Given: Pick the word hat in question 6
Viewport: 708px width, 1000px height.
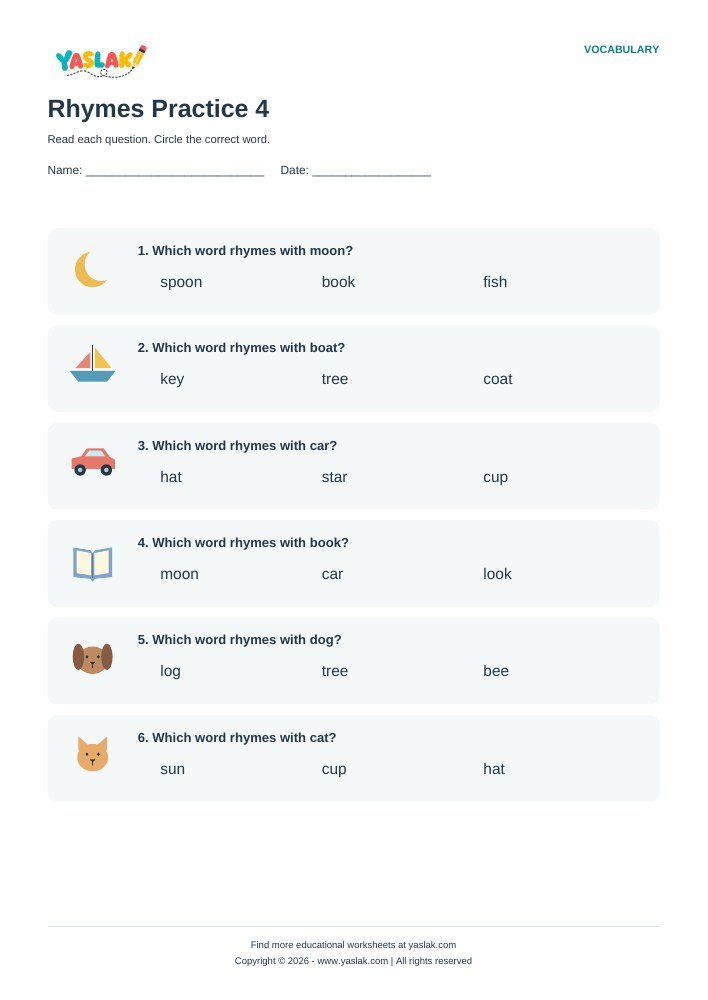Looking at the screenshot, I should (494, 769).
